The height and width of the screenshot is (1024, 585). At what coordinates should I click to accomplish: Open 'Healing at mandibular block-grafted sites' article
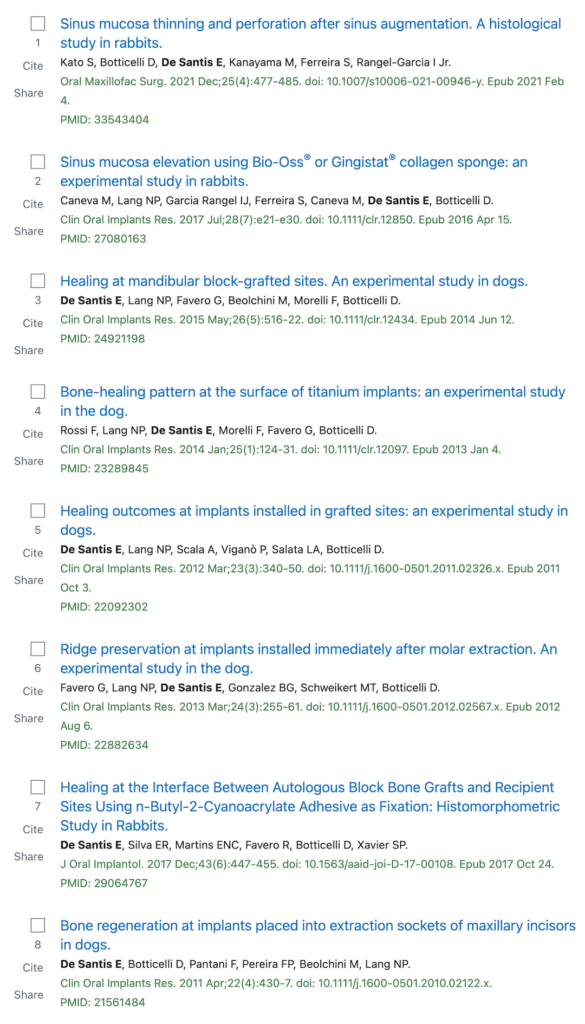tap(294, 281)
